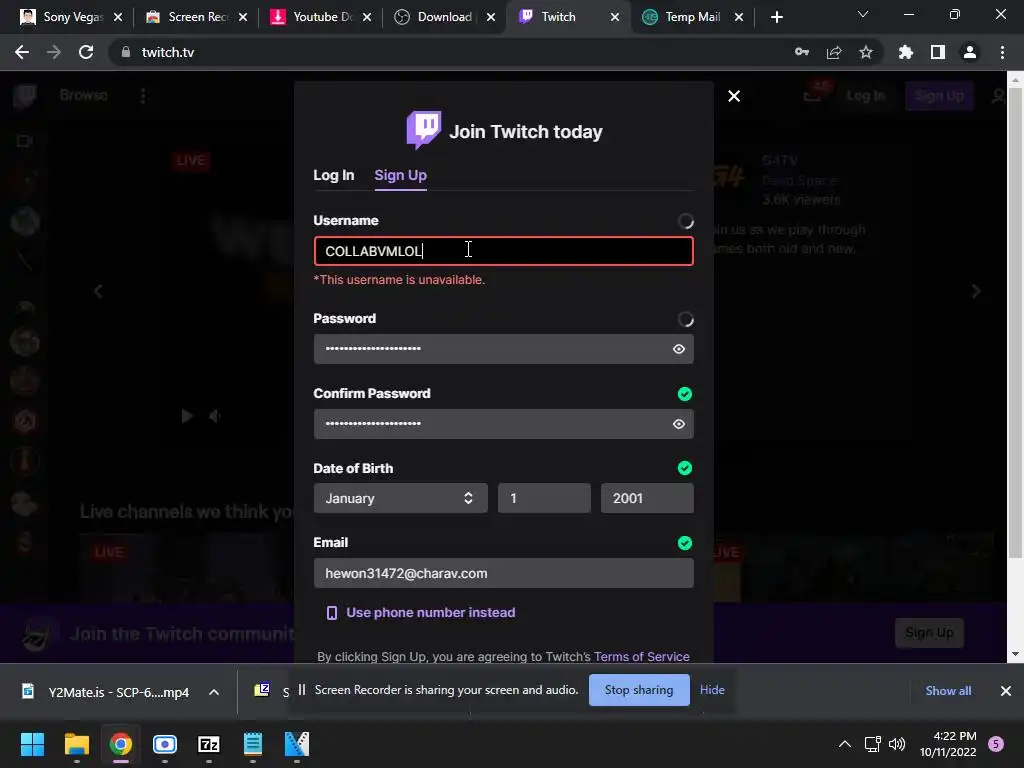The height and width of the screenshot is (768, 1024).
Task: Open the screen recorder taskbar app
Action: click(x=165, y=744)
